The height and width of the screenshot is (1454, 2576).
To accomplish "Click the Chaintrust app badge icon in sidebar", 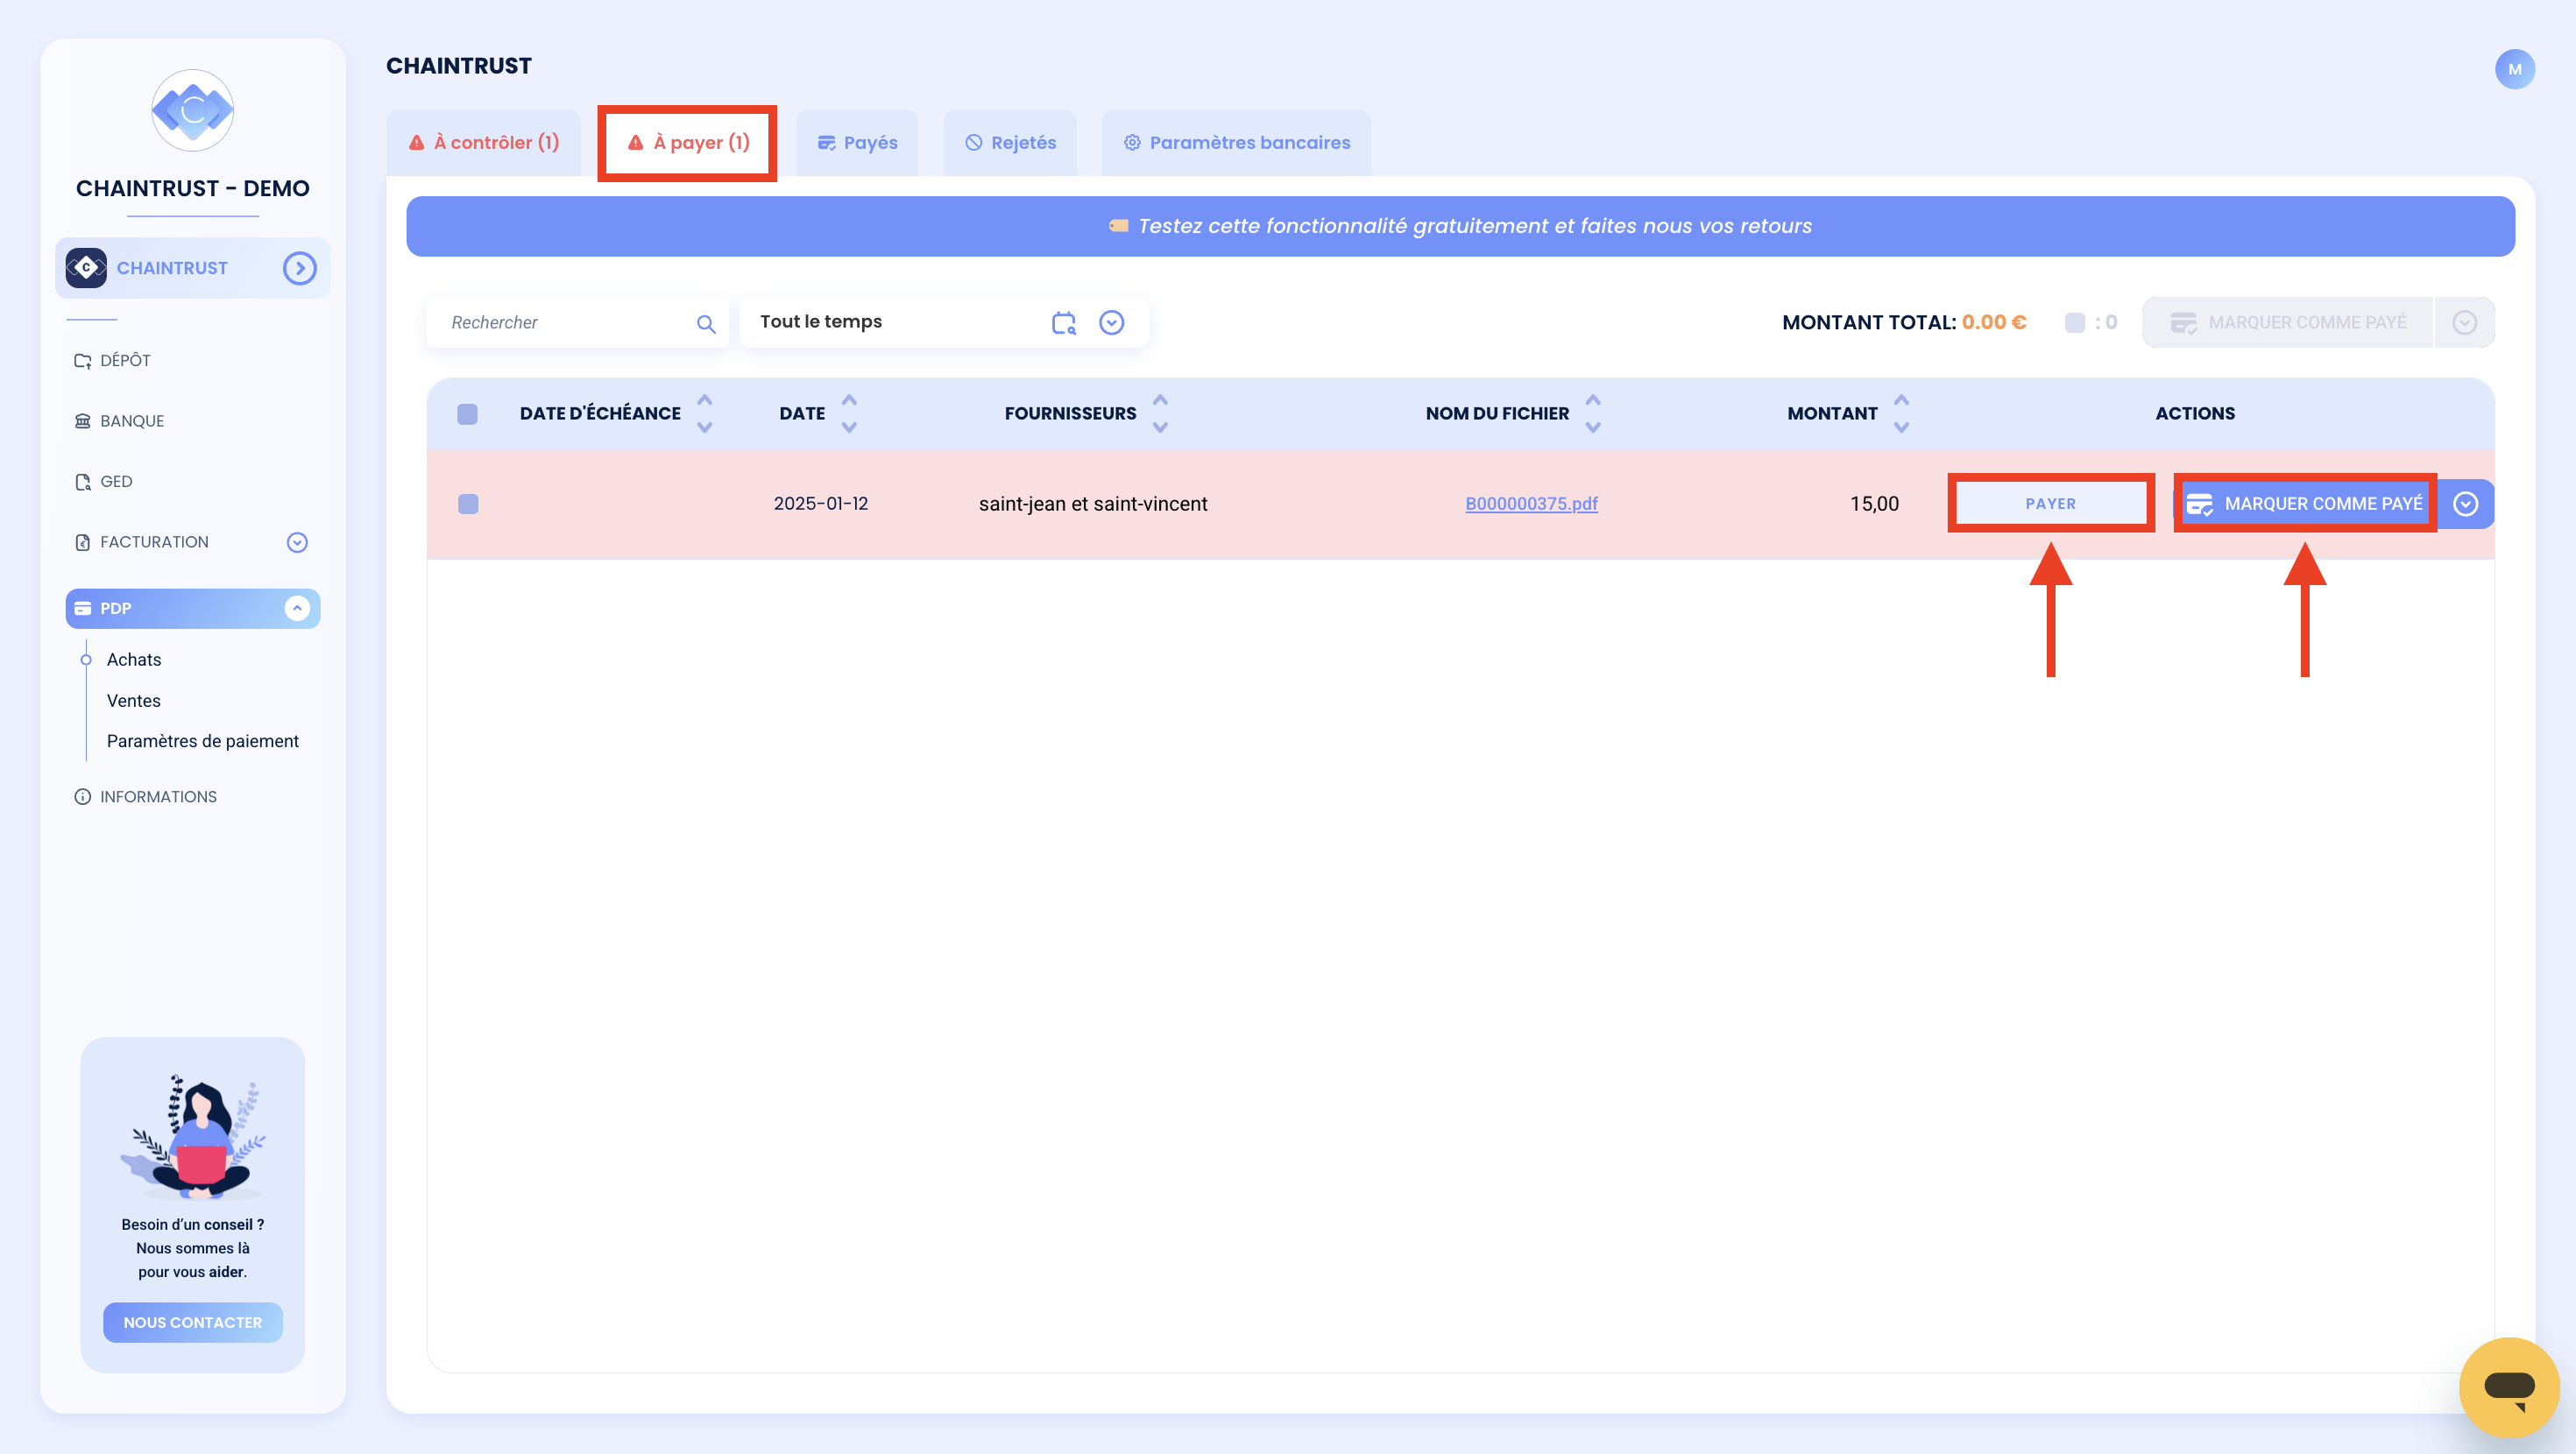I will tap(86, 268).
